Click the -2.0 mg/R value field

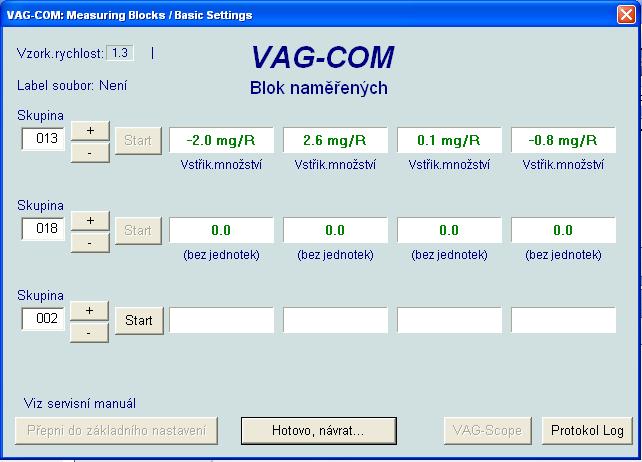click(222, 140)
